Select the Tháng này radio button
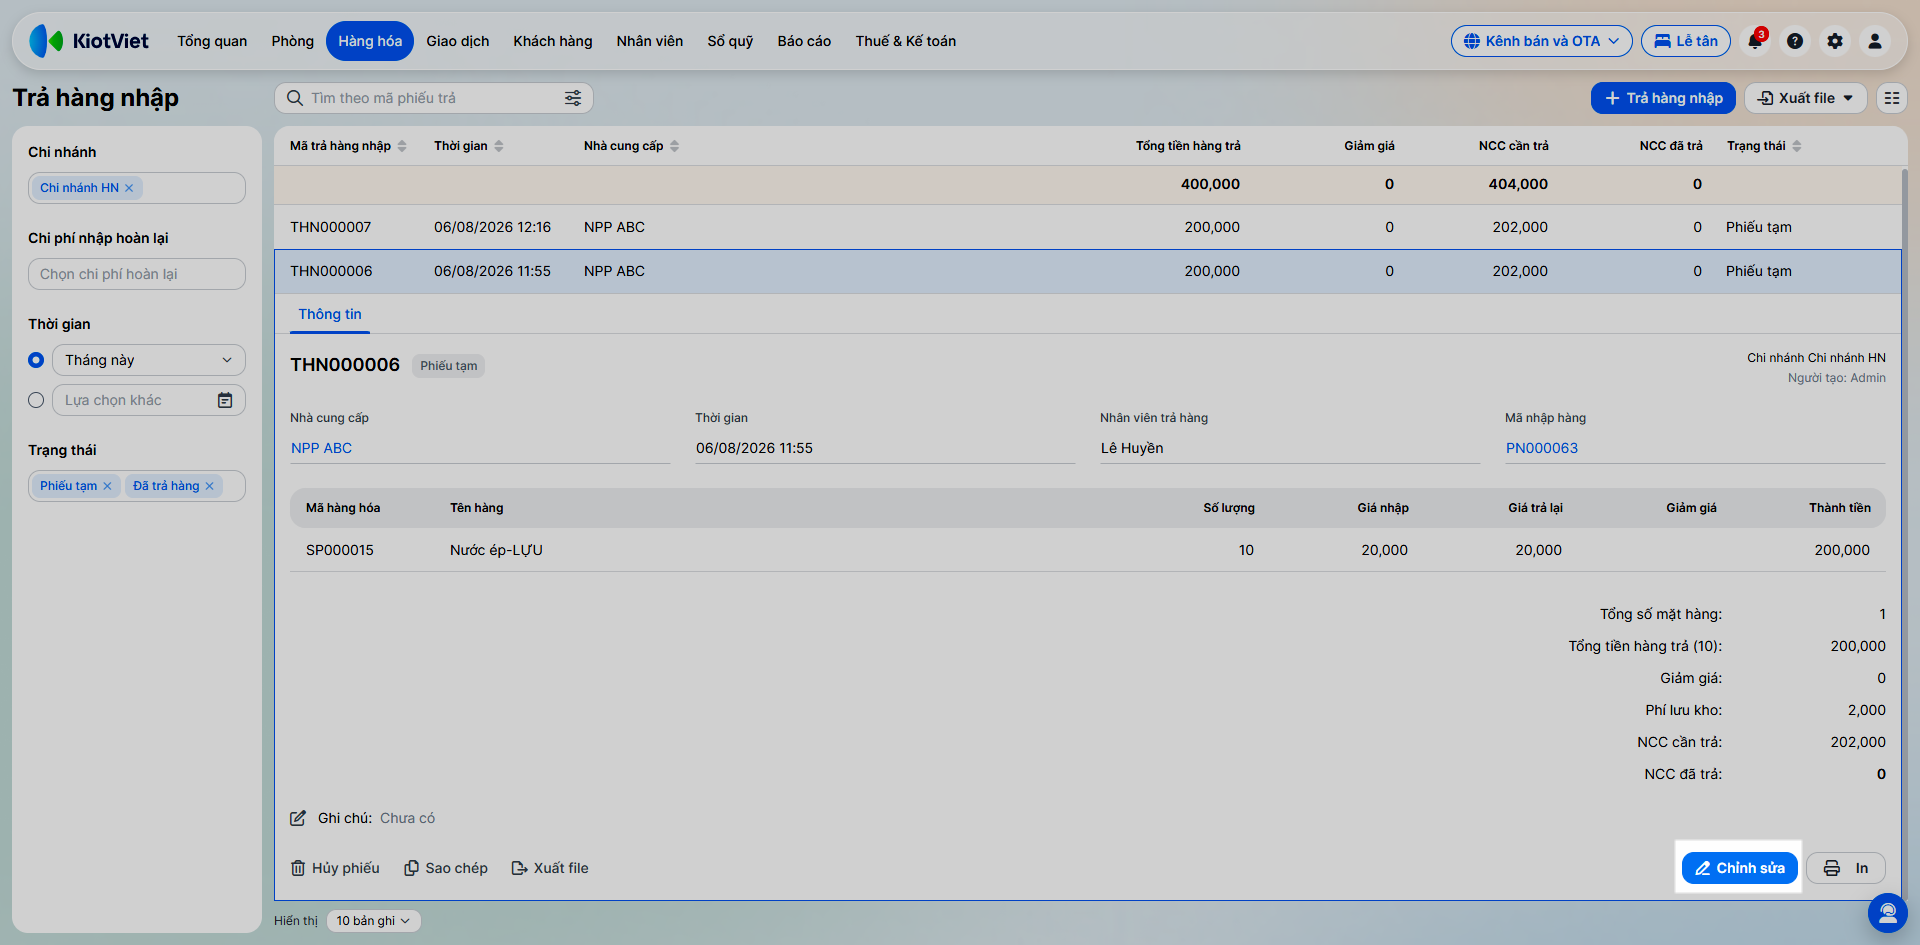This screenshot has width=1920, height=945. click(x=36, y=360)
